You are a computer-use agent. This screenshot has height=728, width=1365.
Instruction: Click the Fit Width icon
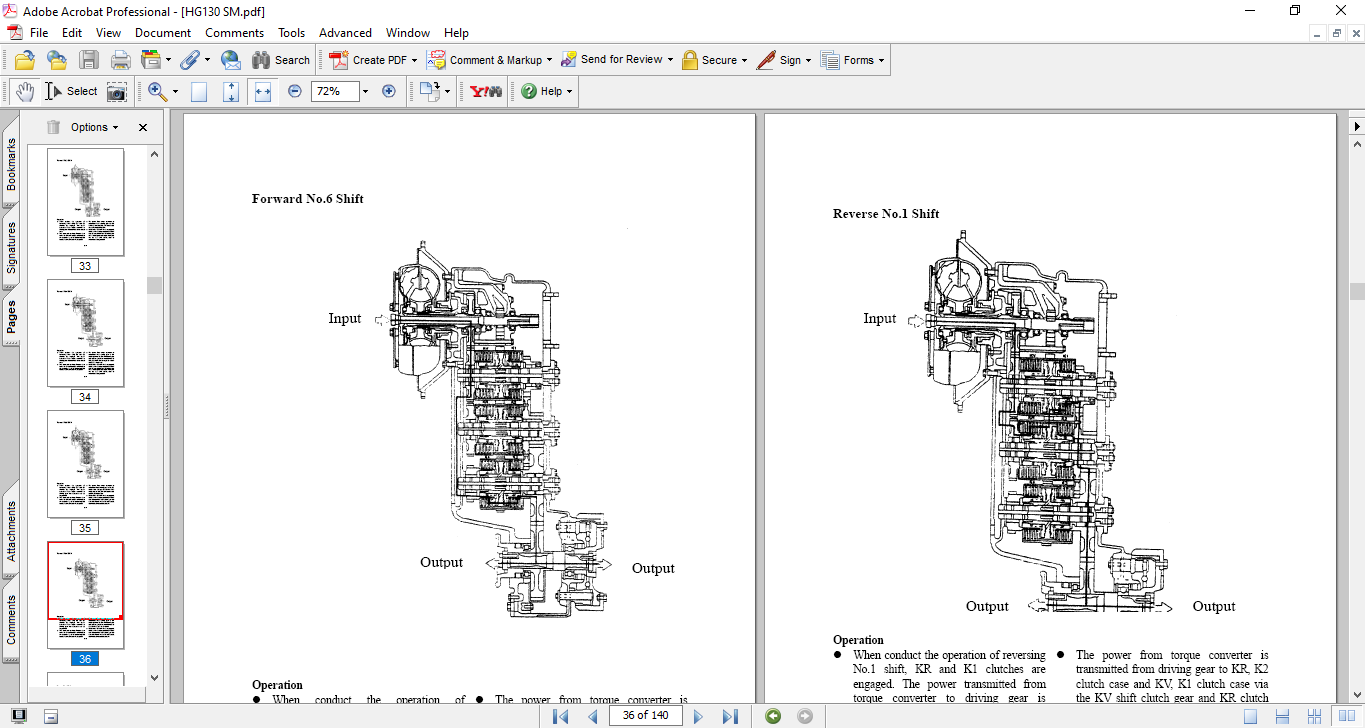pos(263,91)
